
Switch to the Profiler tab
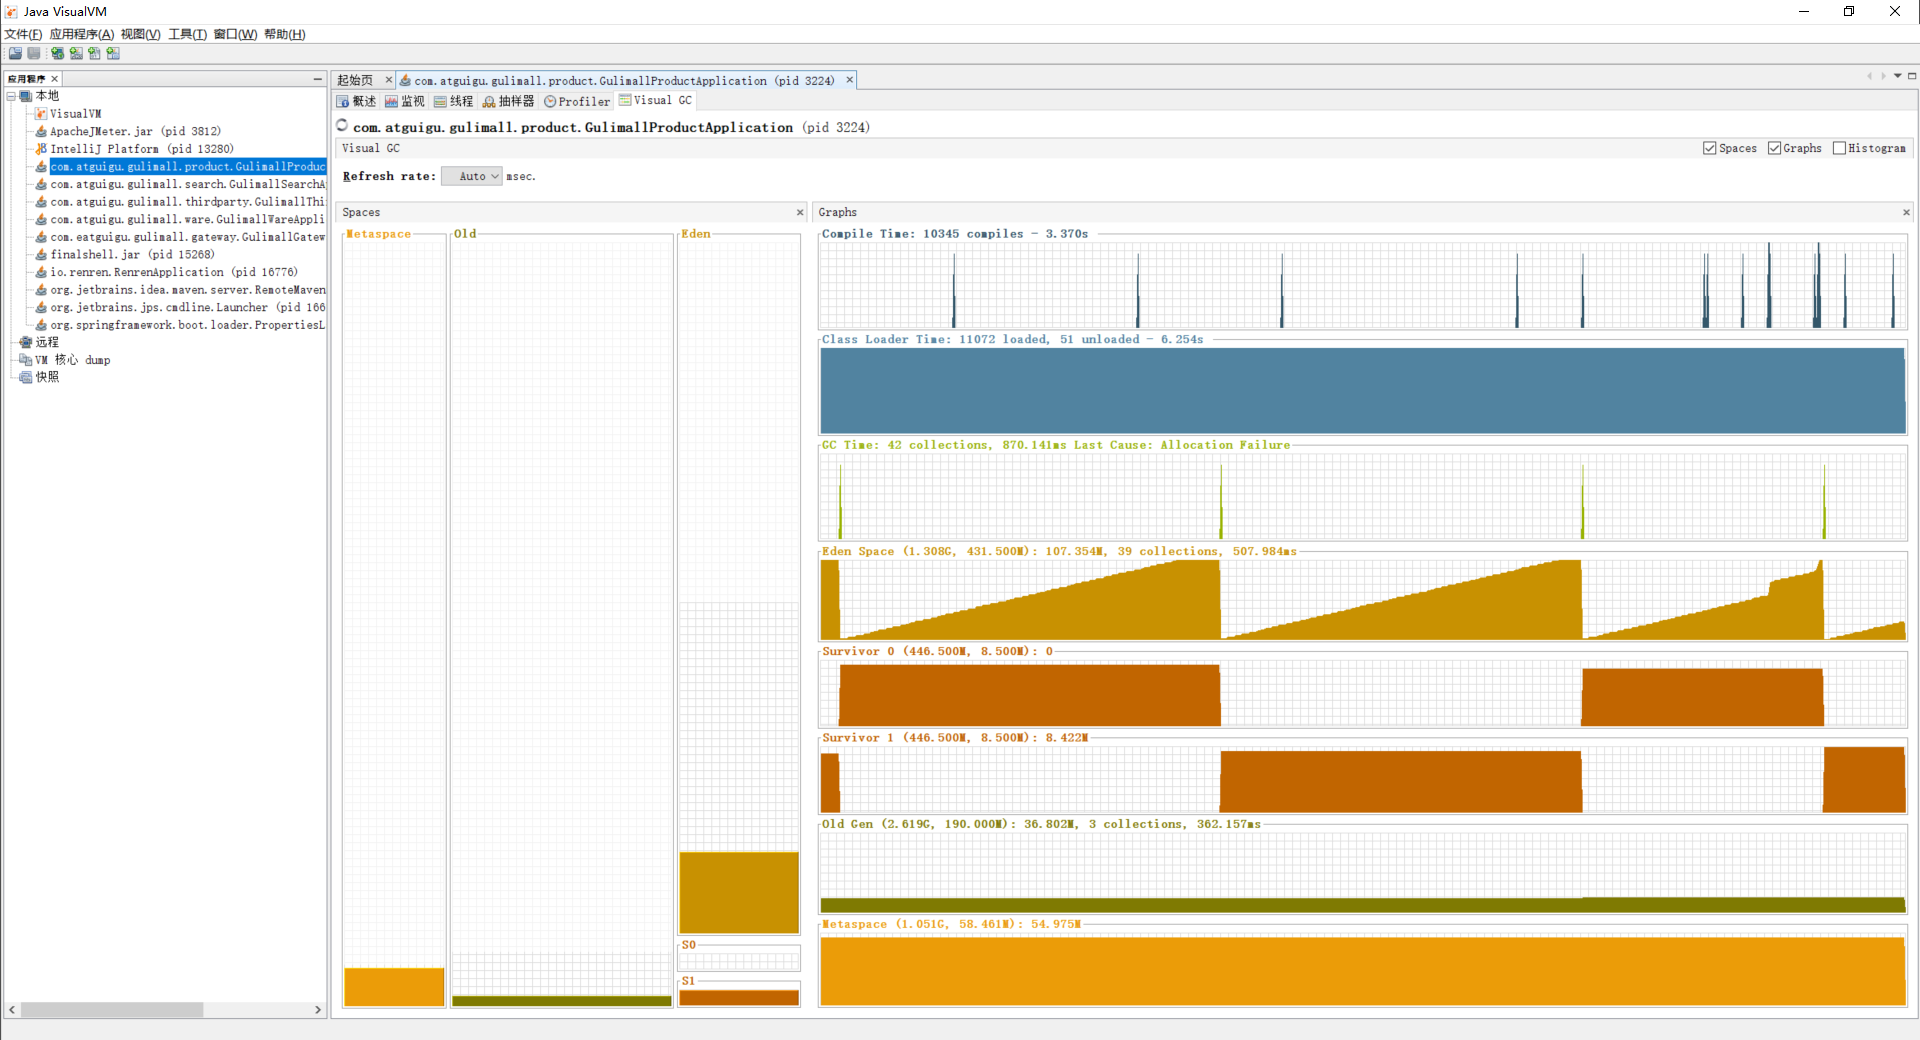pos(577,101)
